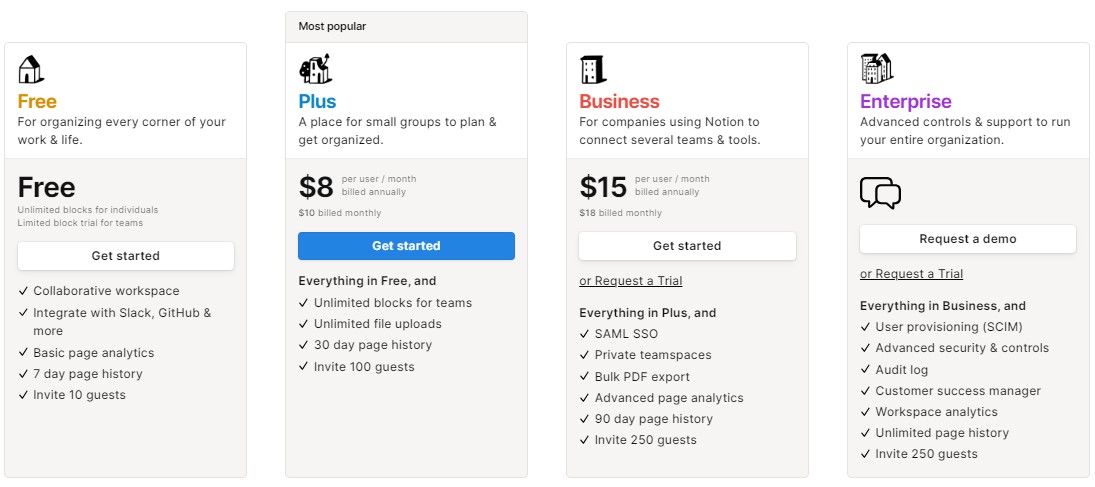The image size is (1095, 487).
Task: Click checkmark next to SAML SSO
Action: [x=585, y=334]
